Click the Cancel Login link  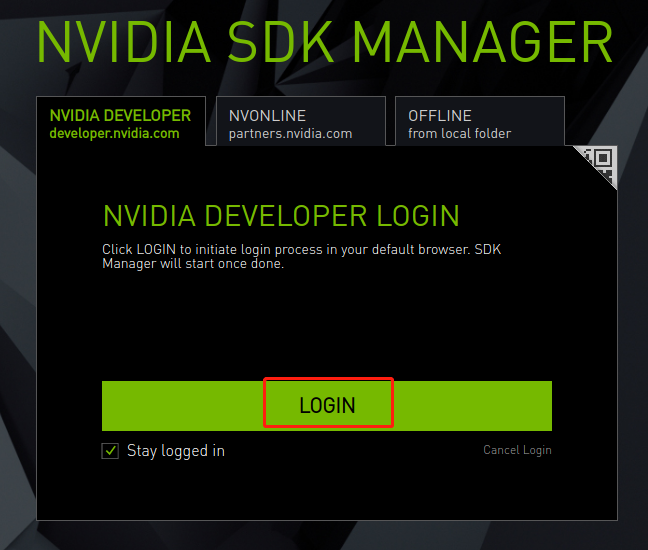point(517,450)
